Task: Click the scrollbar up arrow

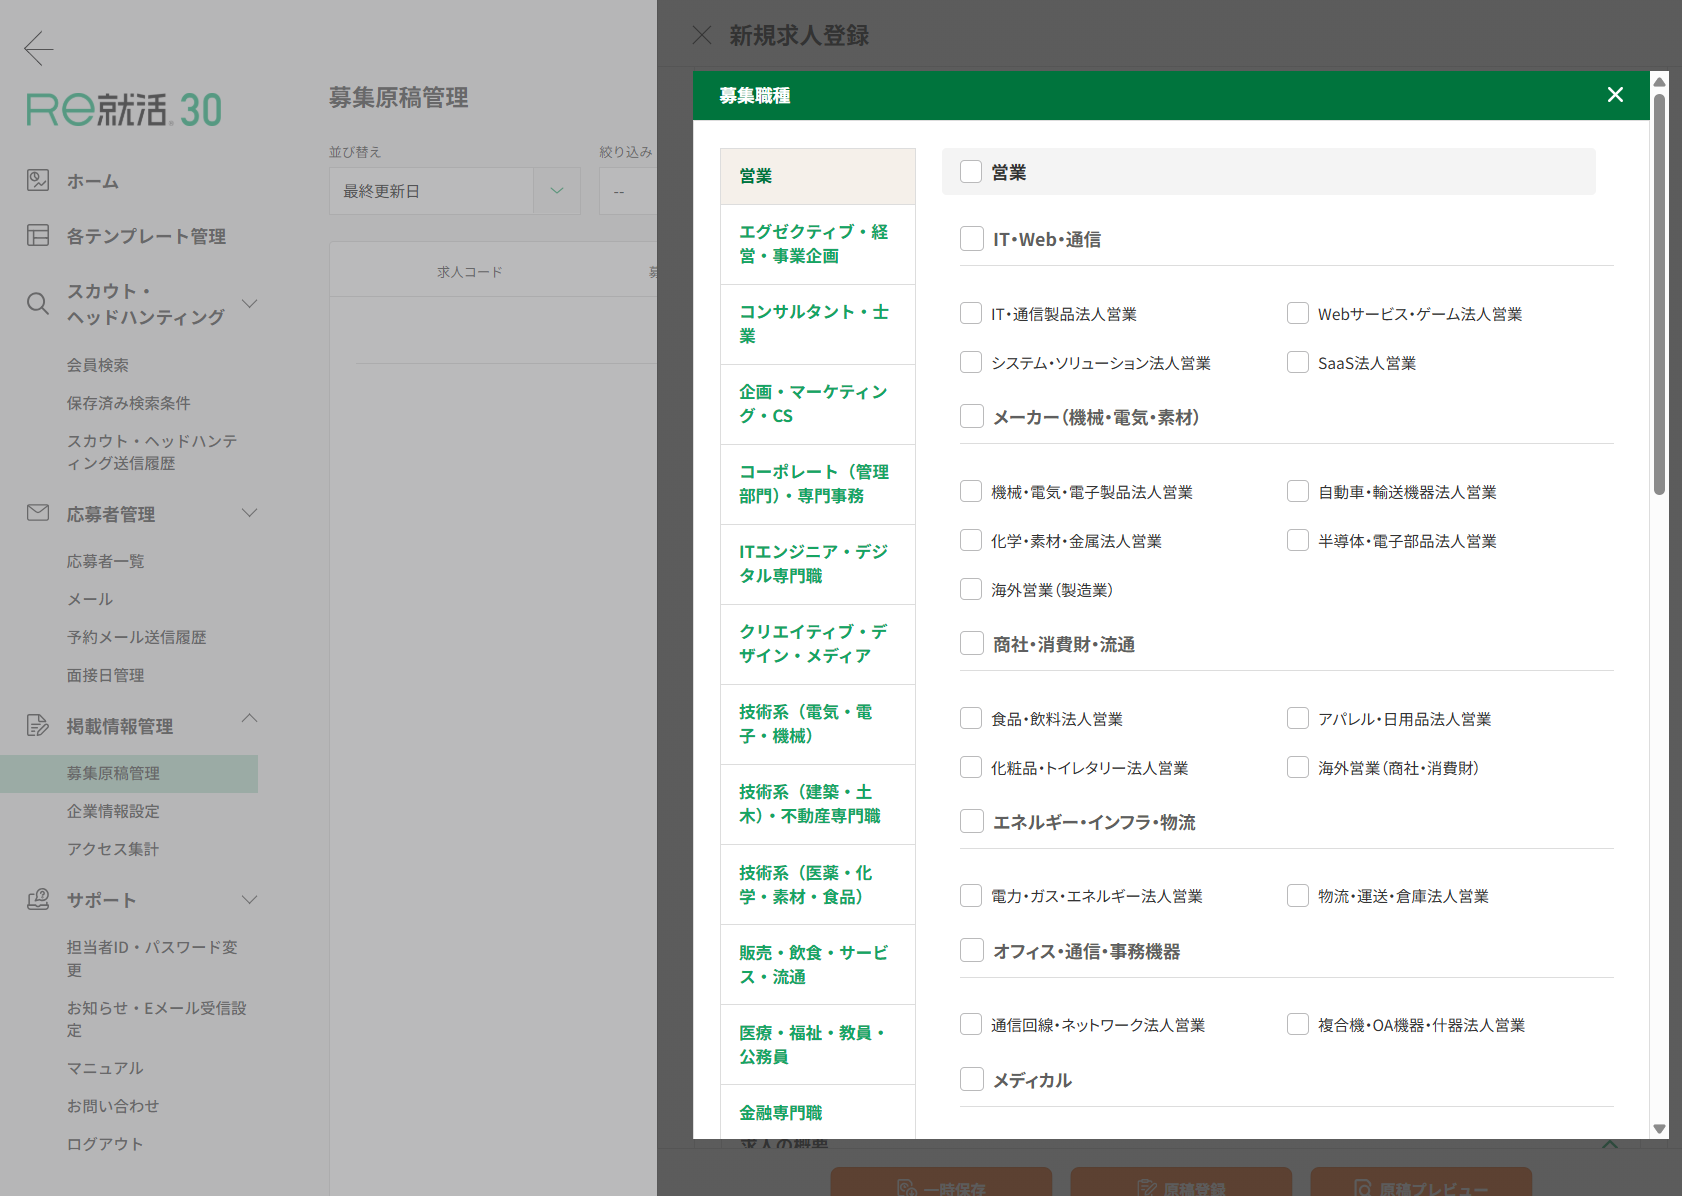Action: pyautogui.click(x=1659, y=81)
